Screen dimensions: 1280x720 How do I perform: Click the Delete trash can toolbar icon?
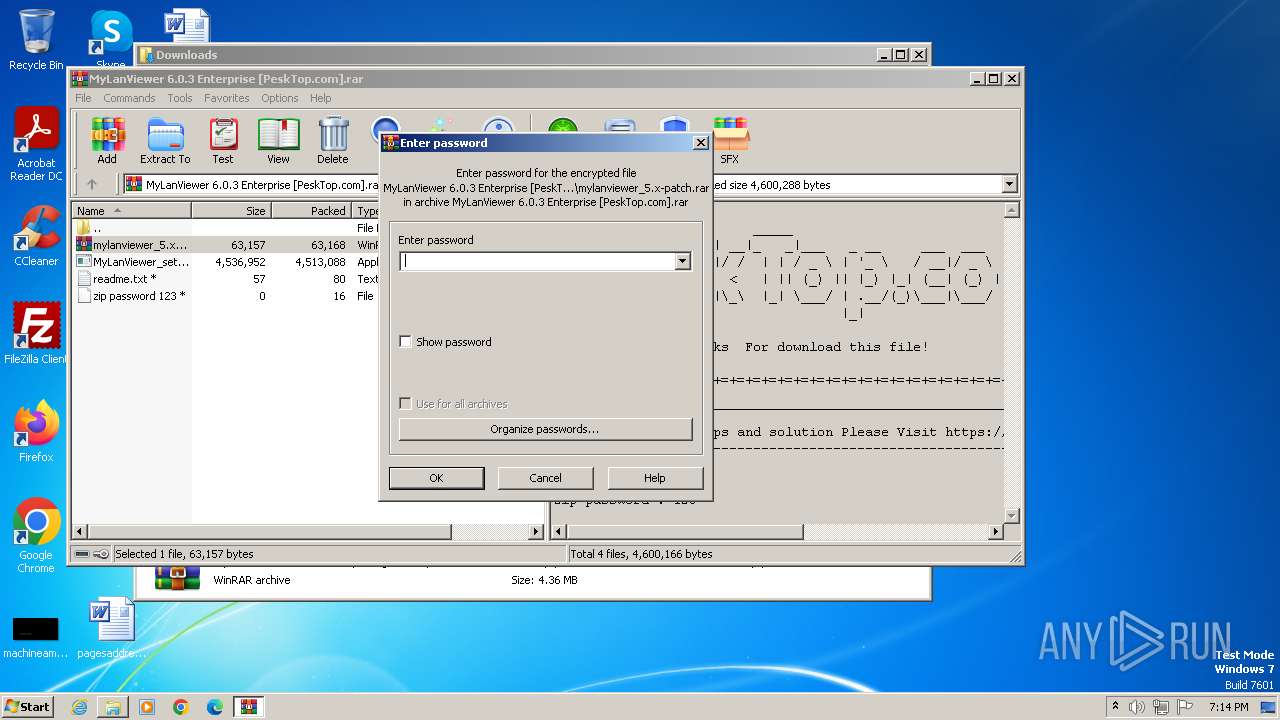(x=333, y=140)
